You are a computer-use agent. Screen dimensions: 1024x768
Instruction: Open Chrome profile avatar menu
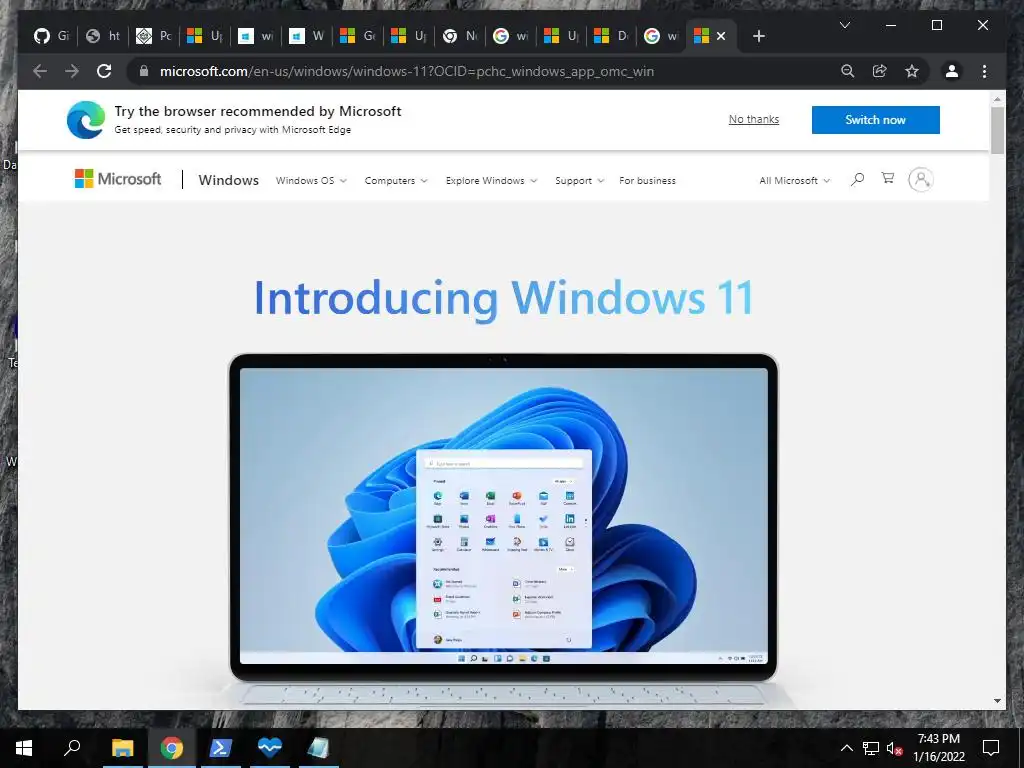(952, 71)
